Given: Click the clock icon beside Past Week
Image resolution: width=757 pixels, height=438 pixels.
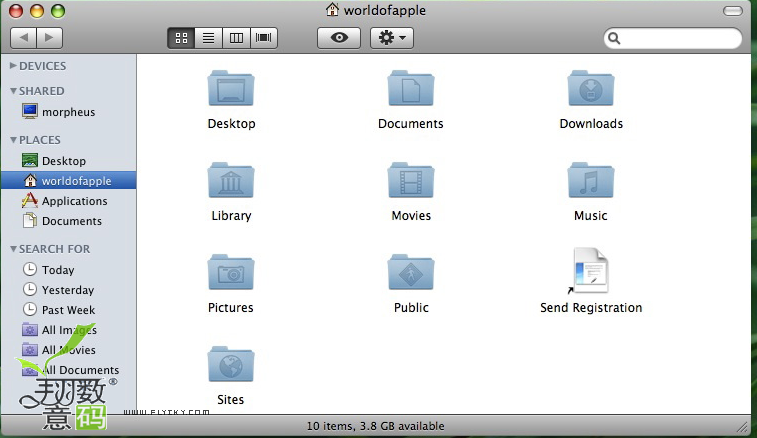Looking at the screenshot, I should click(x=29, y=309).
